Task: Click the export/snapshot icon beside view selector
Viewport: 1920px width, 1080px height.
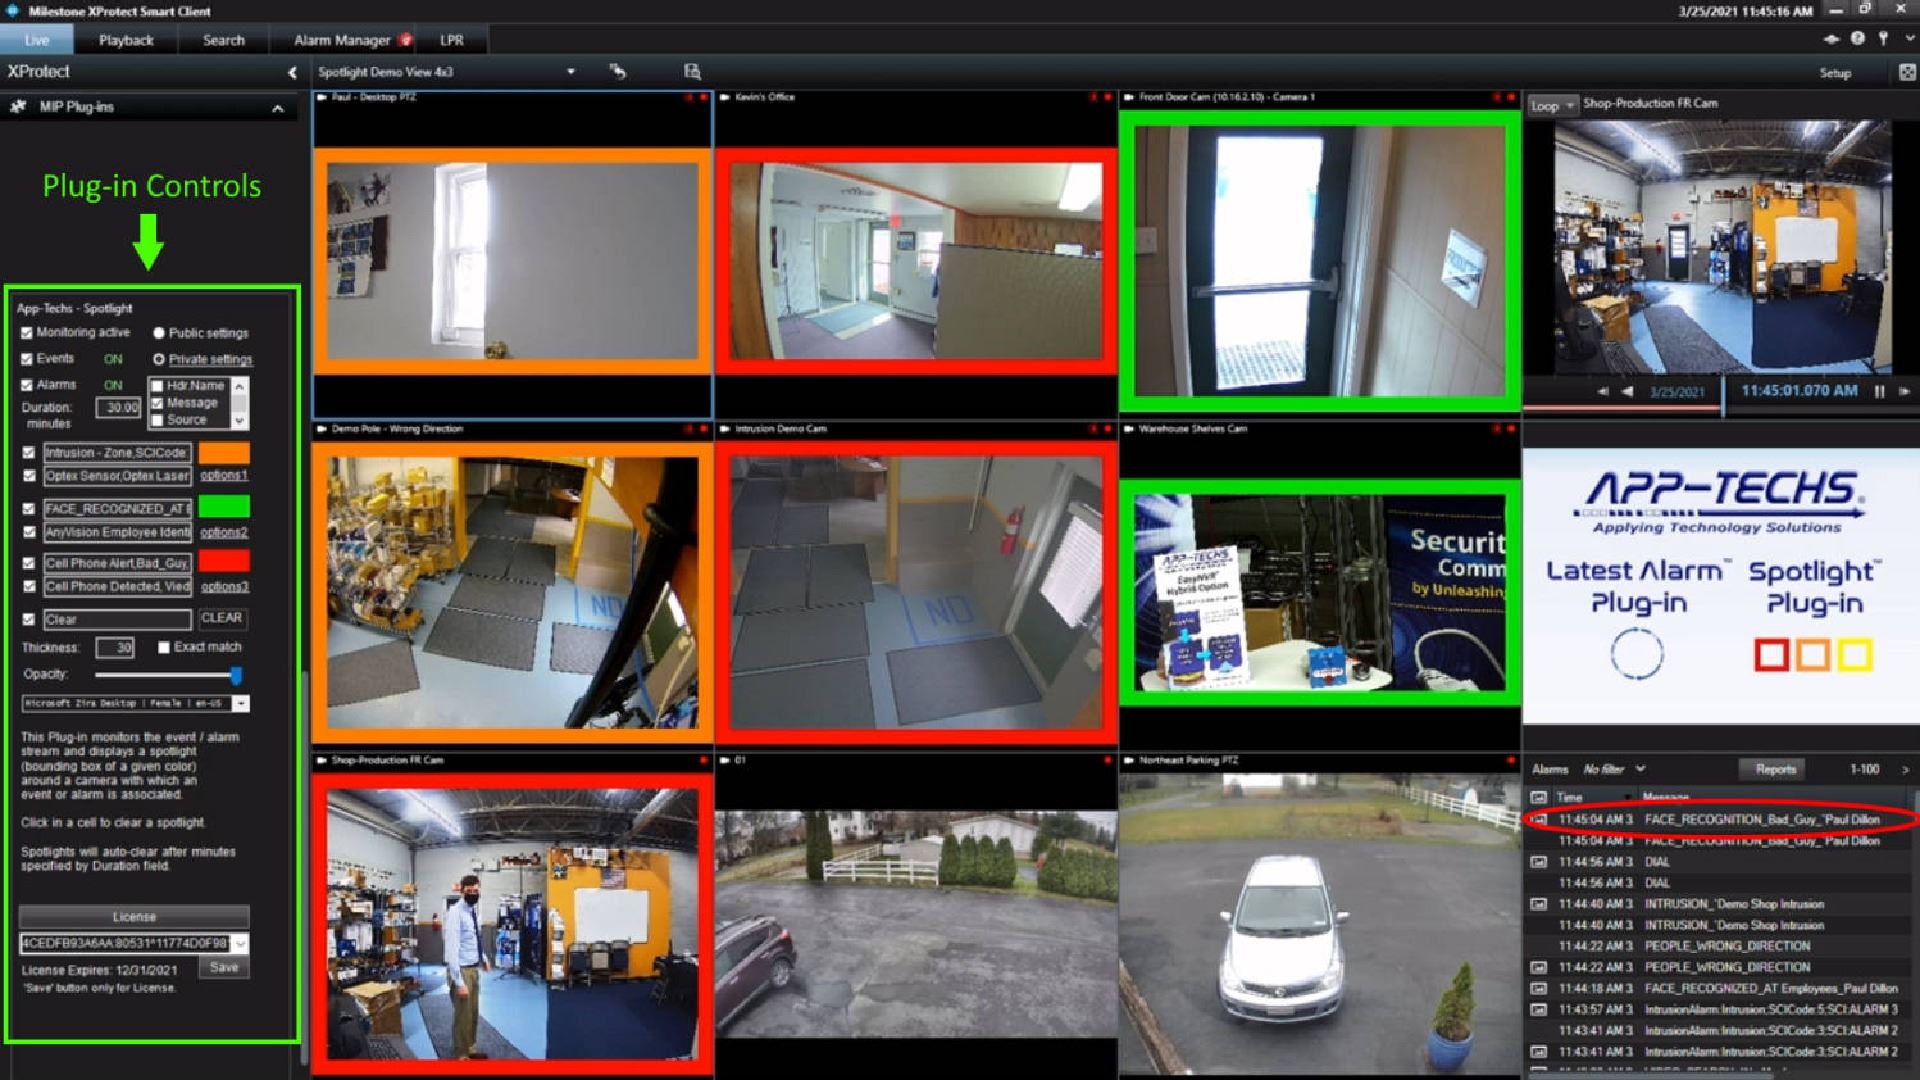Action: (x=692, y=71)
